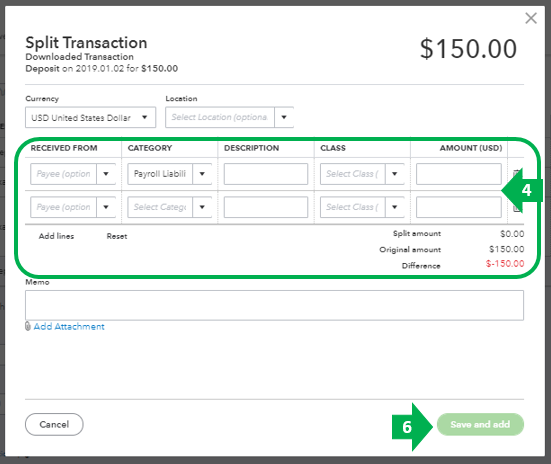Click the Cancel button
This screenshot has height=464, width=551.
54,424
